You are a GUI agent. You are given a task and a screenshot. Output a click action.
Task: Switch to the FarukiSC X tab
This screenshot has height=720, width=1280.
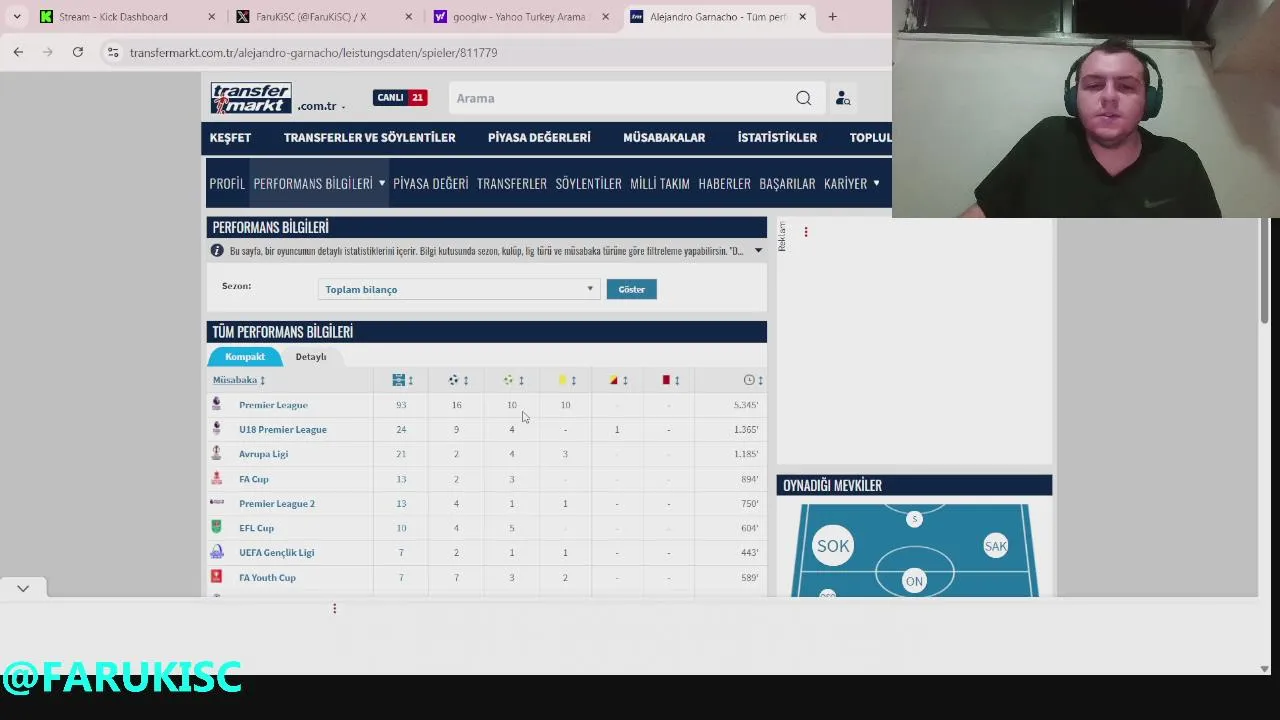324,17
